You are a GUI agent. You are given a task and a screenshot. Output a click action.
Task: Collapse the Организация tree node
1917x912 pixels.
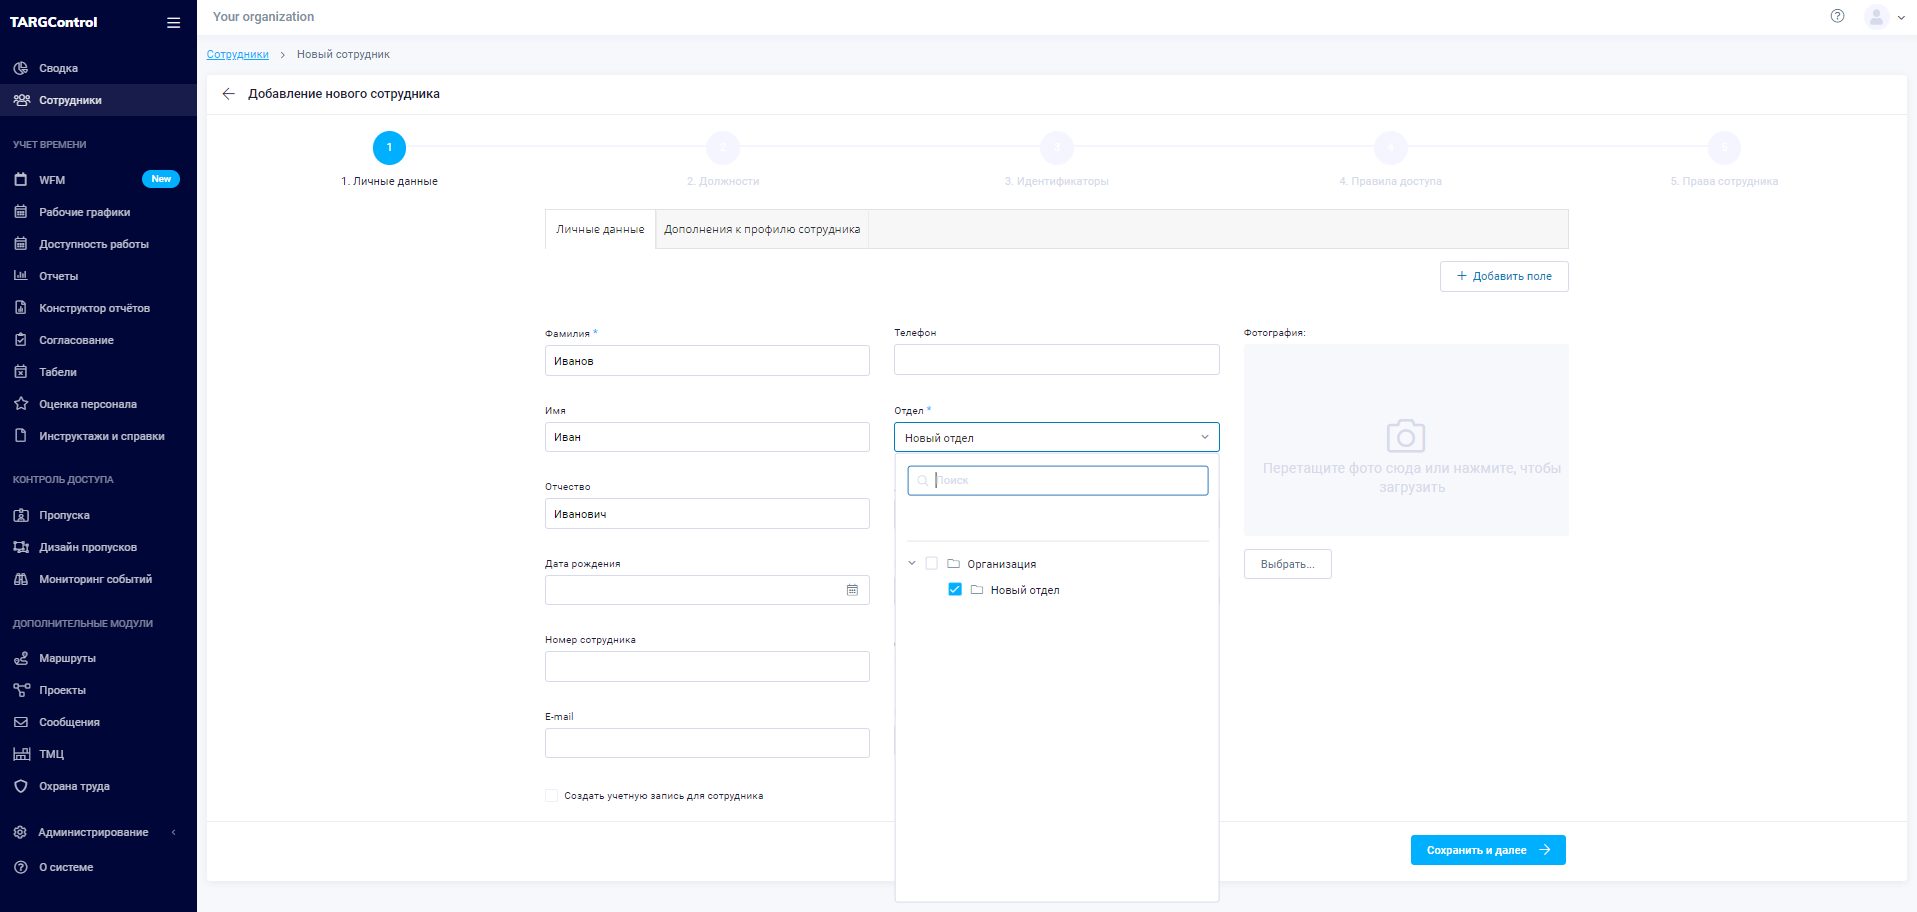click(911, 564)
